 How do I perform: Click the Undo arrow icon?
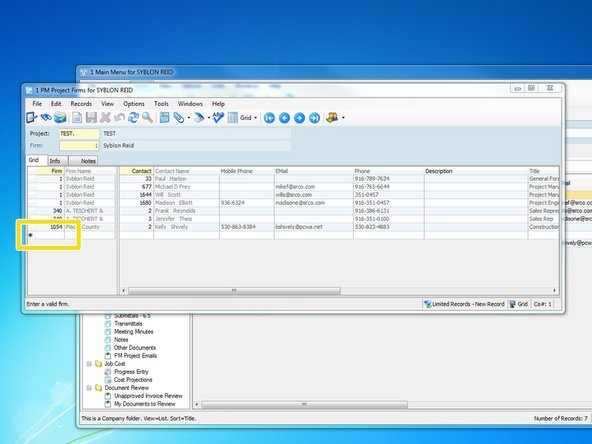tap(119, 118)
